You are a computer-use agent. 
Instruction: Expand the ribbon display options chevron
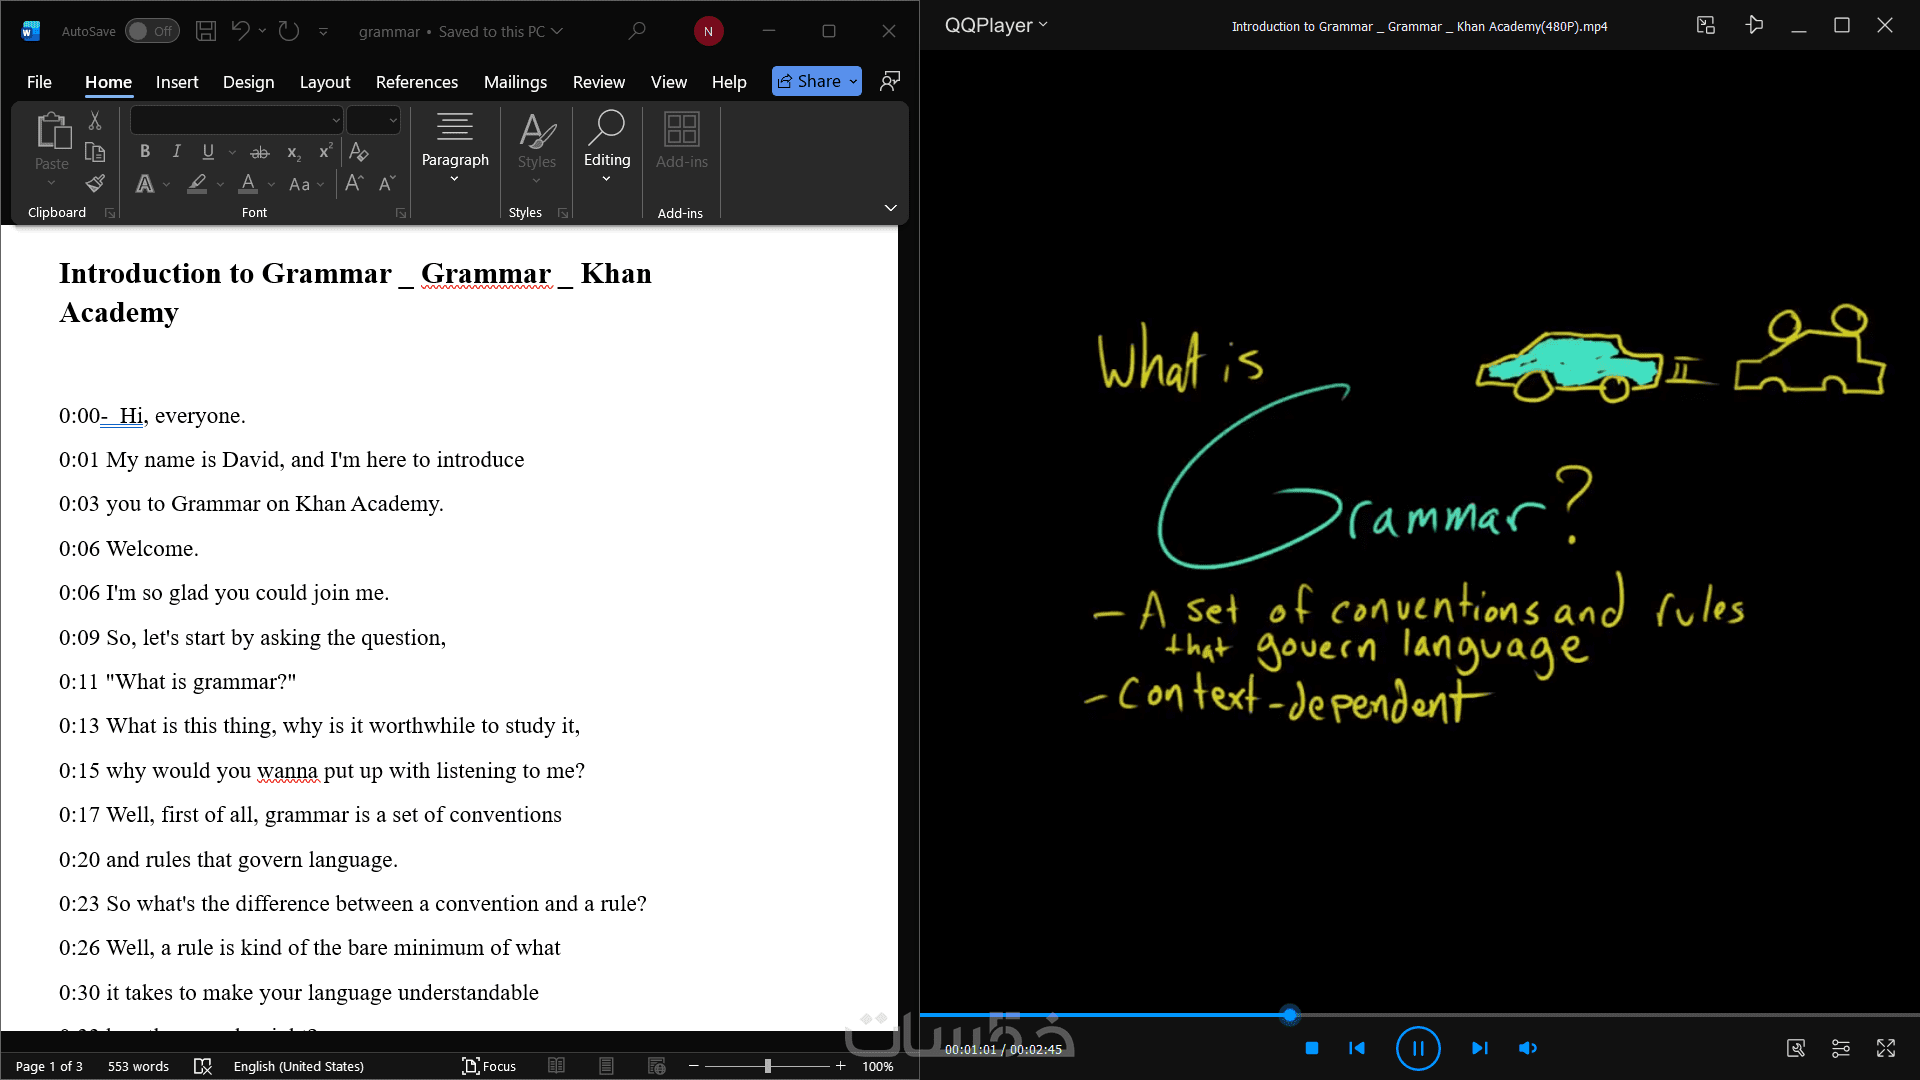(x=890, y=207)
